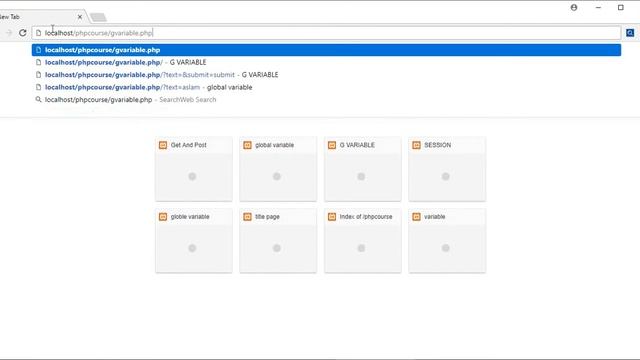Open the G VARIABLE thumbnail
The image size is (640, 360).
362,169
